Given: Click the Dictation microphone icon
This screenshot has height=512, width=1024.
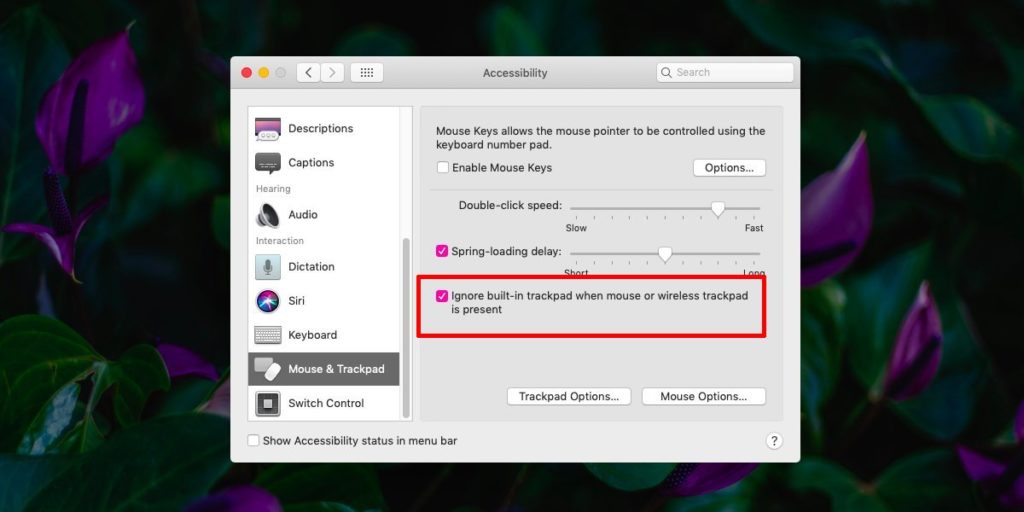Looking at the screenshot, I should tap(267, 267).
